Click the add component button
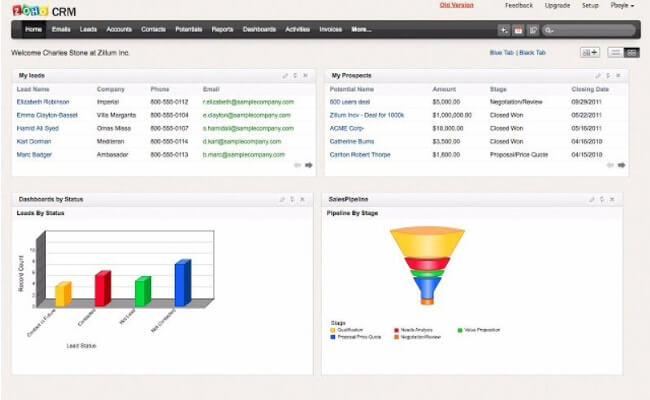650x400 pixels. [590, 53]
